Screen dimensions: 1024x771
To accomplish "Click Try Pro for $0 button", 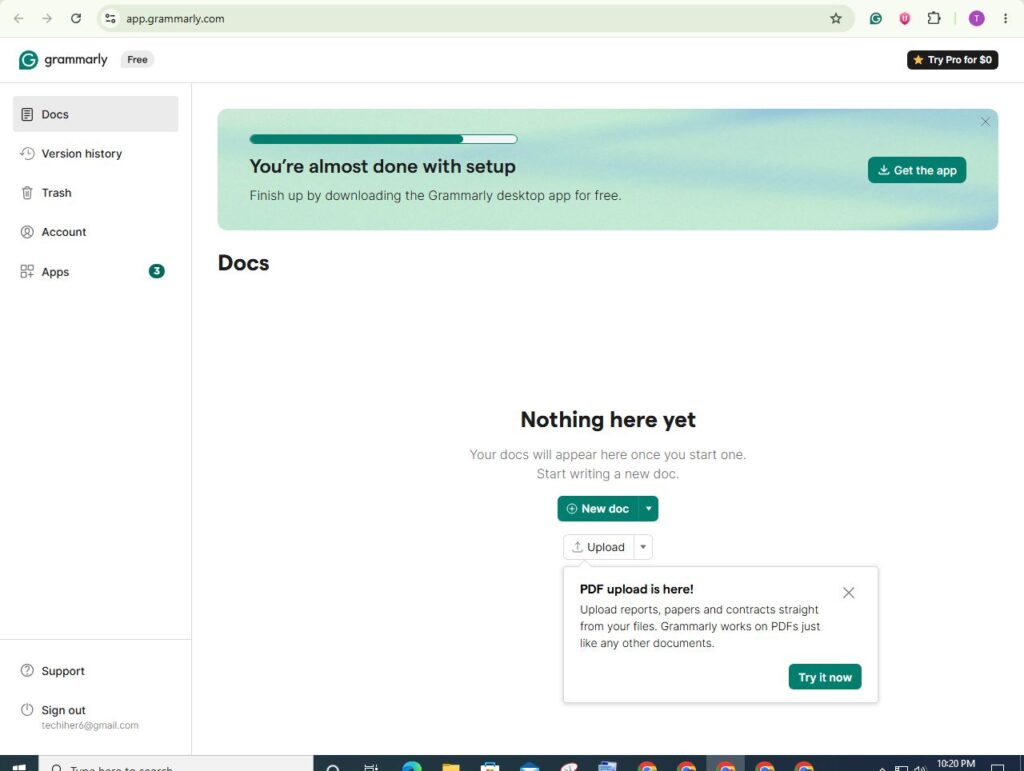I will click(952, 59).
